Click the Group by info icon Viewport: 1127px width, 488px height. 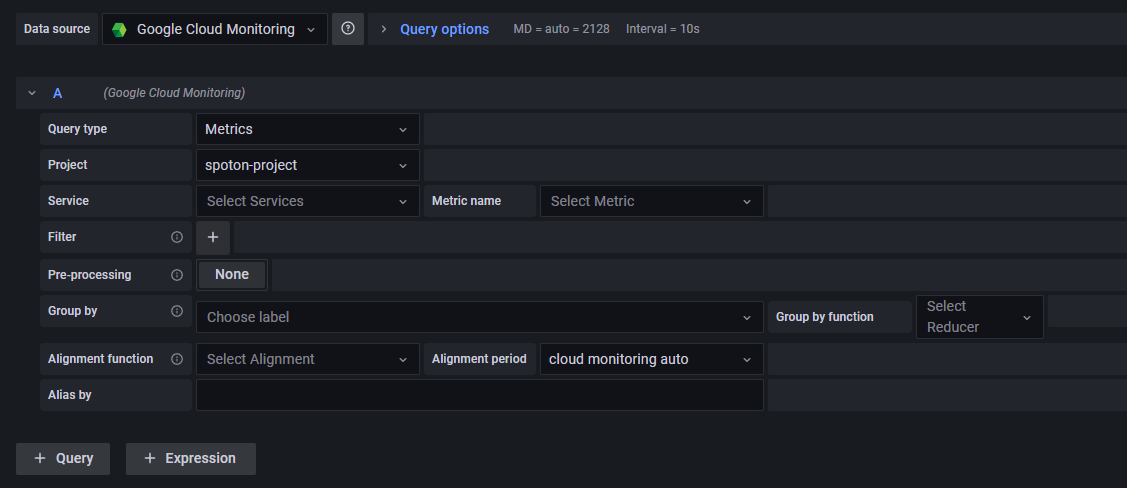pyautogui.click(x=177, y=311)
